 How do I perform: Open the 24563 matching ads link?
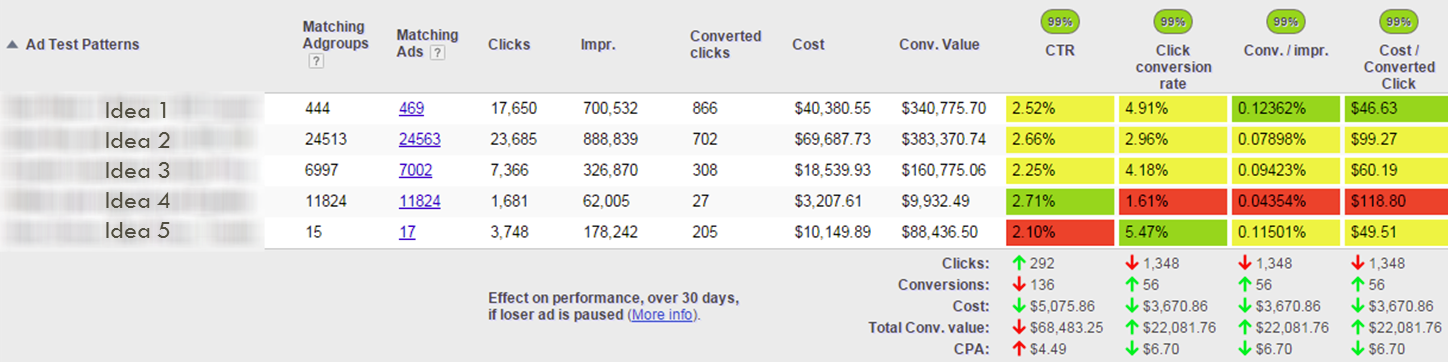(419, 140)
